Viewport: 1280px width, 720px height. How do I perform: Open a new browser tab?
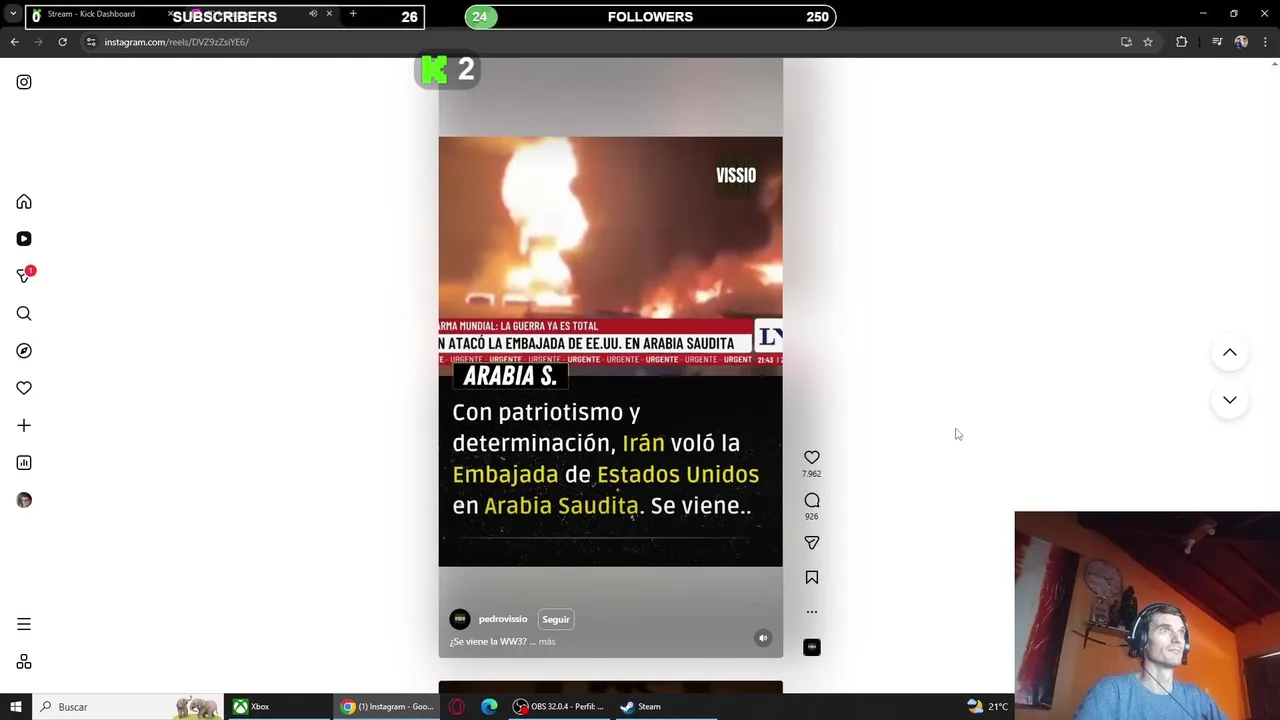click(x=353, y=14)
